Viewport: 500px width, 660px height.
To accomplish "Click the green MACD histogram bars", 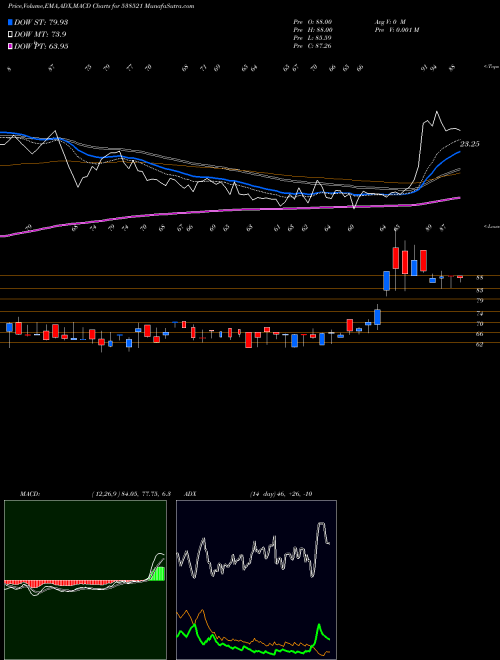I will [158, 574].
